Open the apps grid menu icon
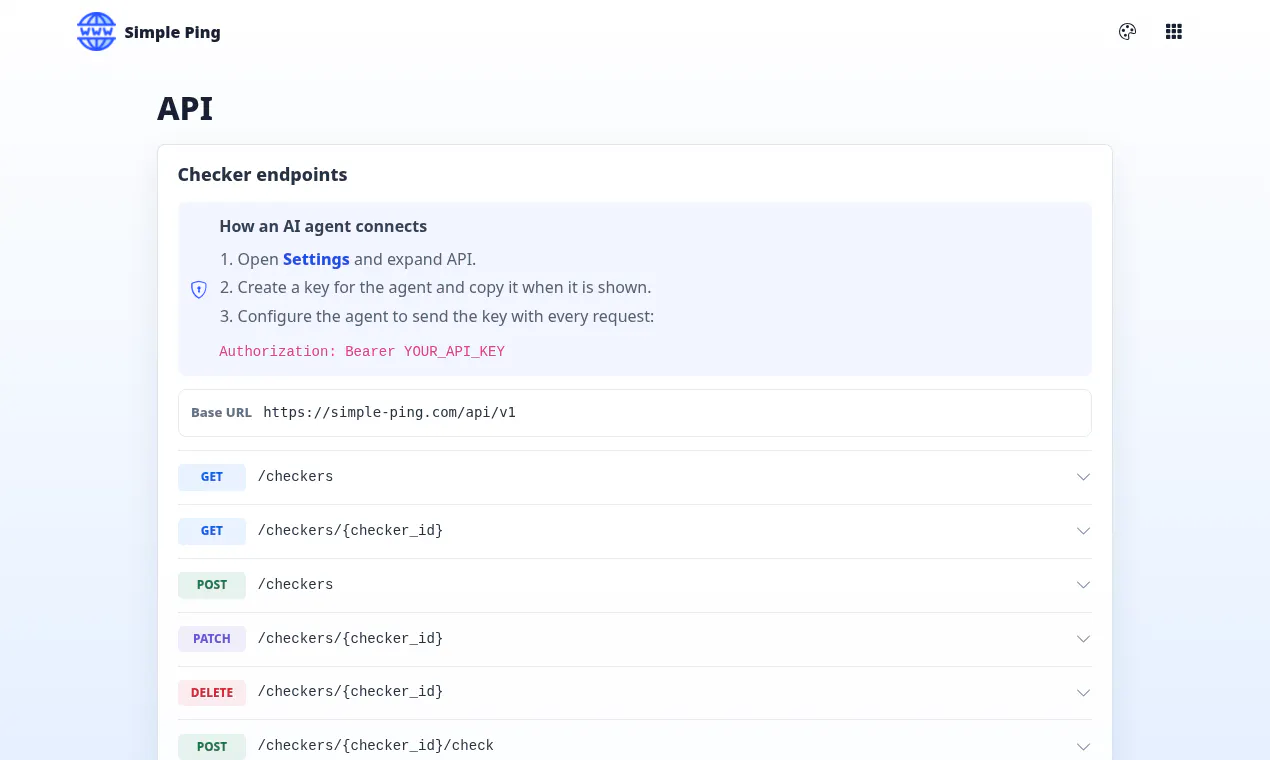 1174,32
